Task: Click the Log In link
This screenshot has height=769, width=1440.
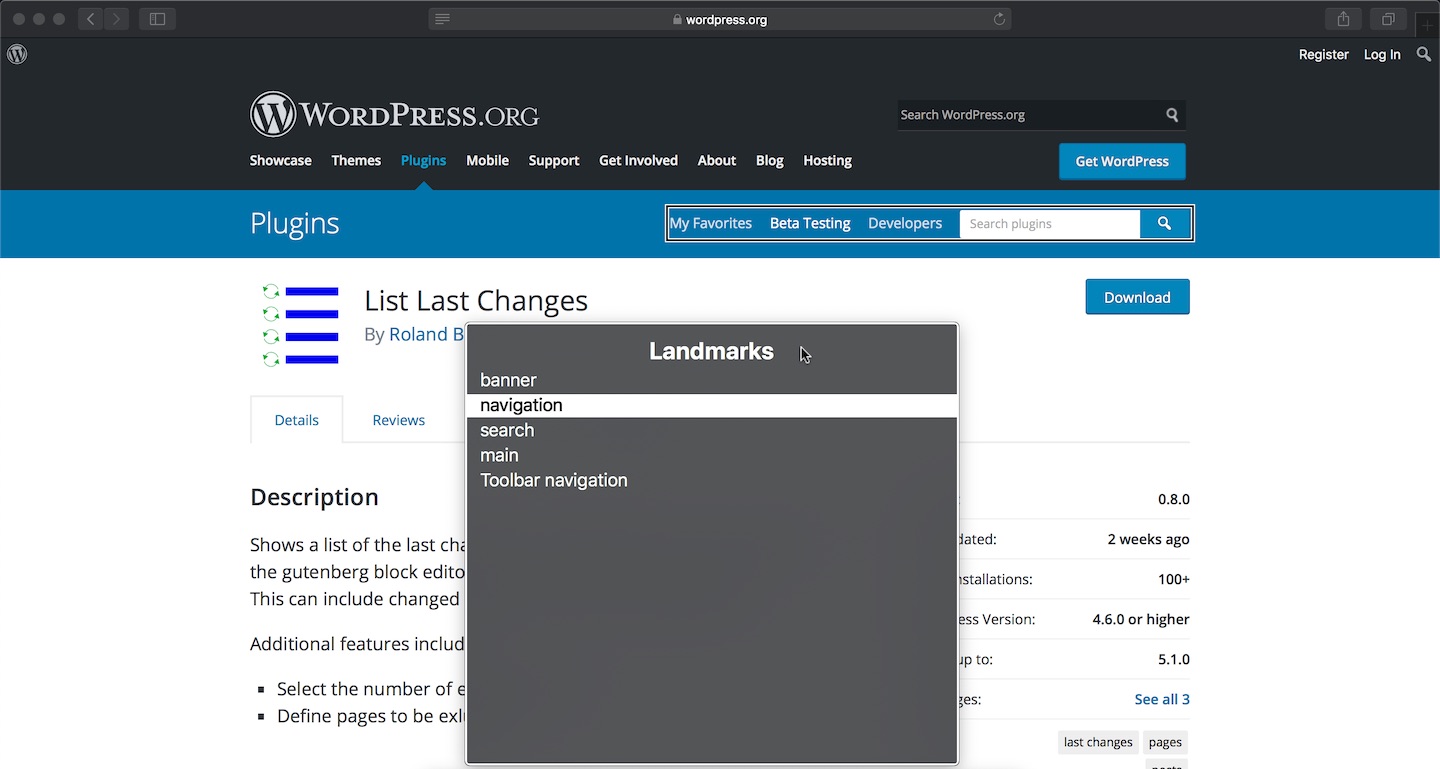Action: click(1382, 54)
